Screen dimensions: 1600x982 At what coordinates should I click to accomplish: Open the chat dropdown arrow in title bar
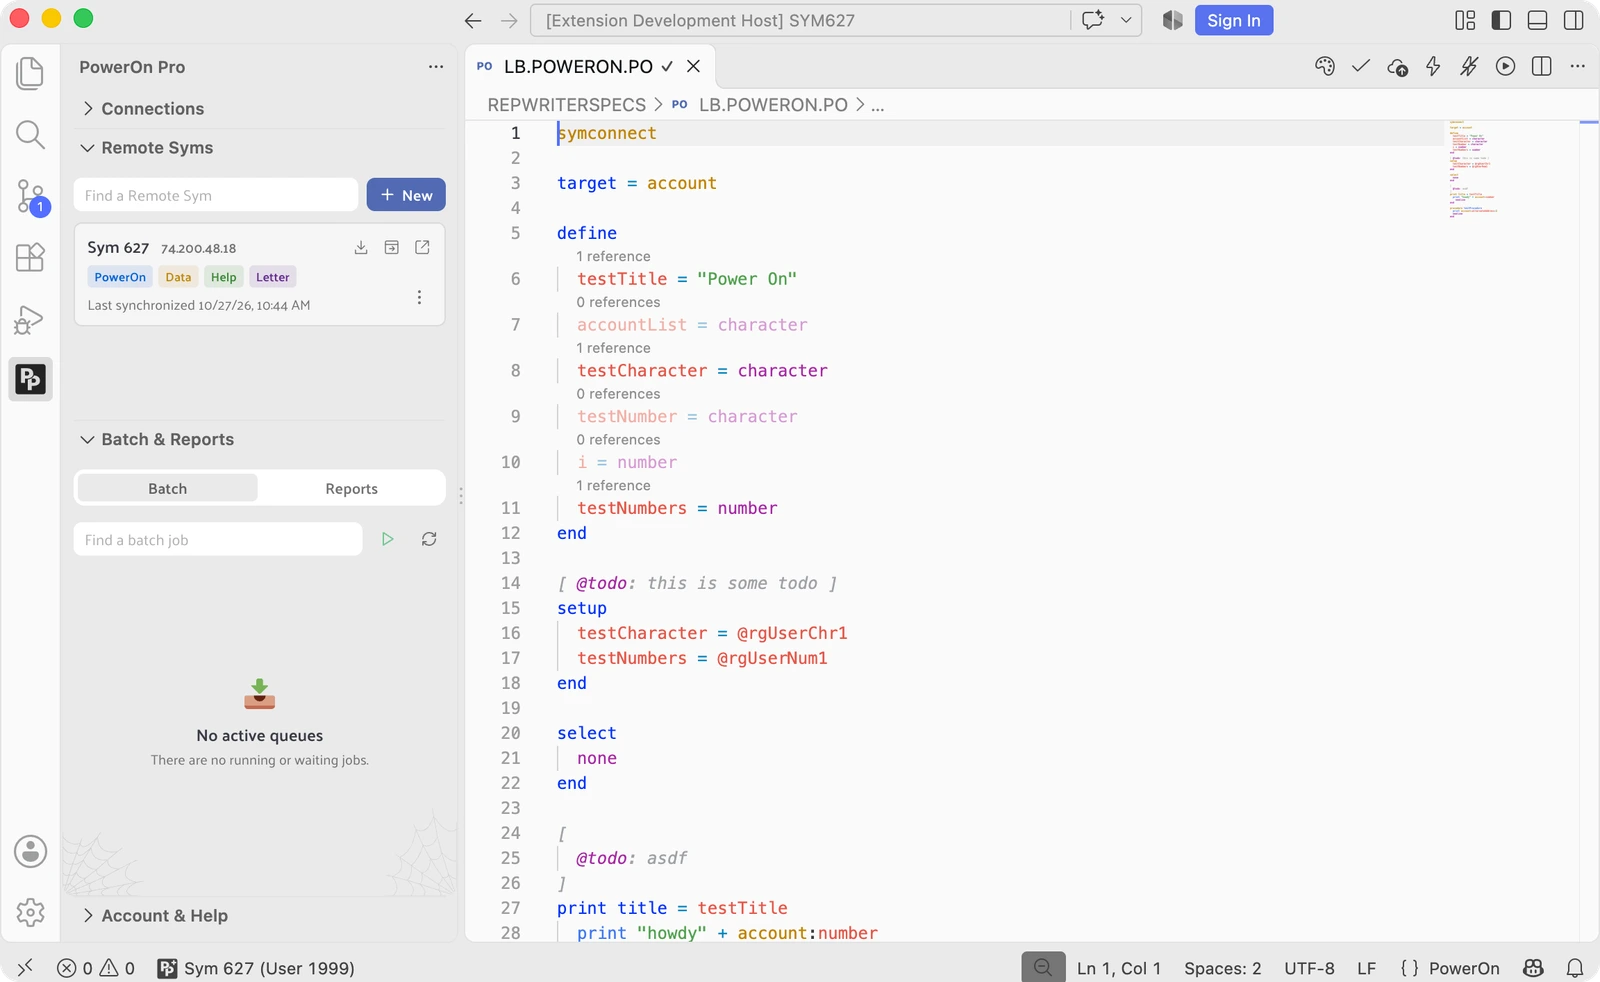1126,20
